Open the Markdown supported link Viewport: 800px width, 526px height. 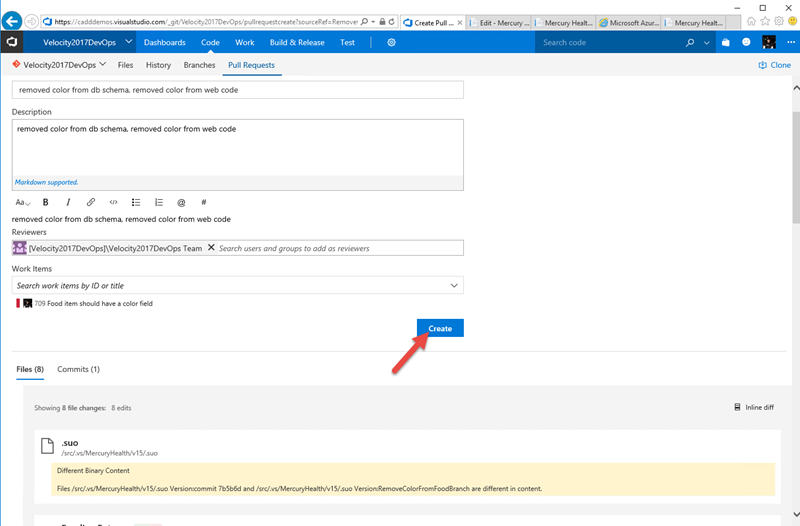(46, 182)
